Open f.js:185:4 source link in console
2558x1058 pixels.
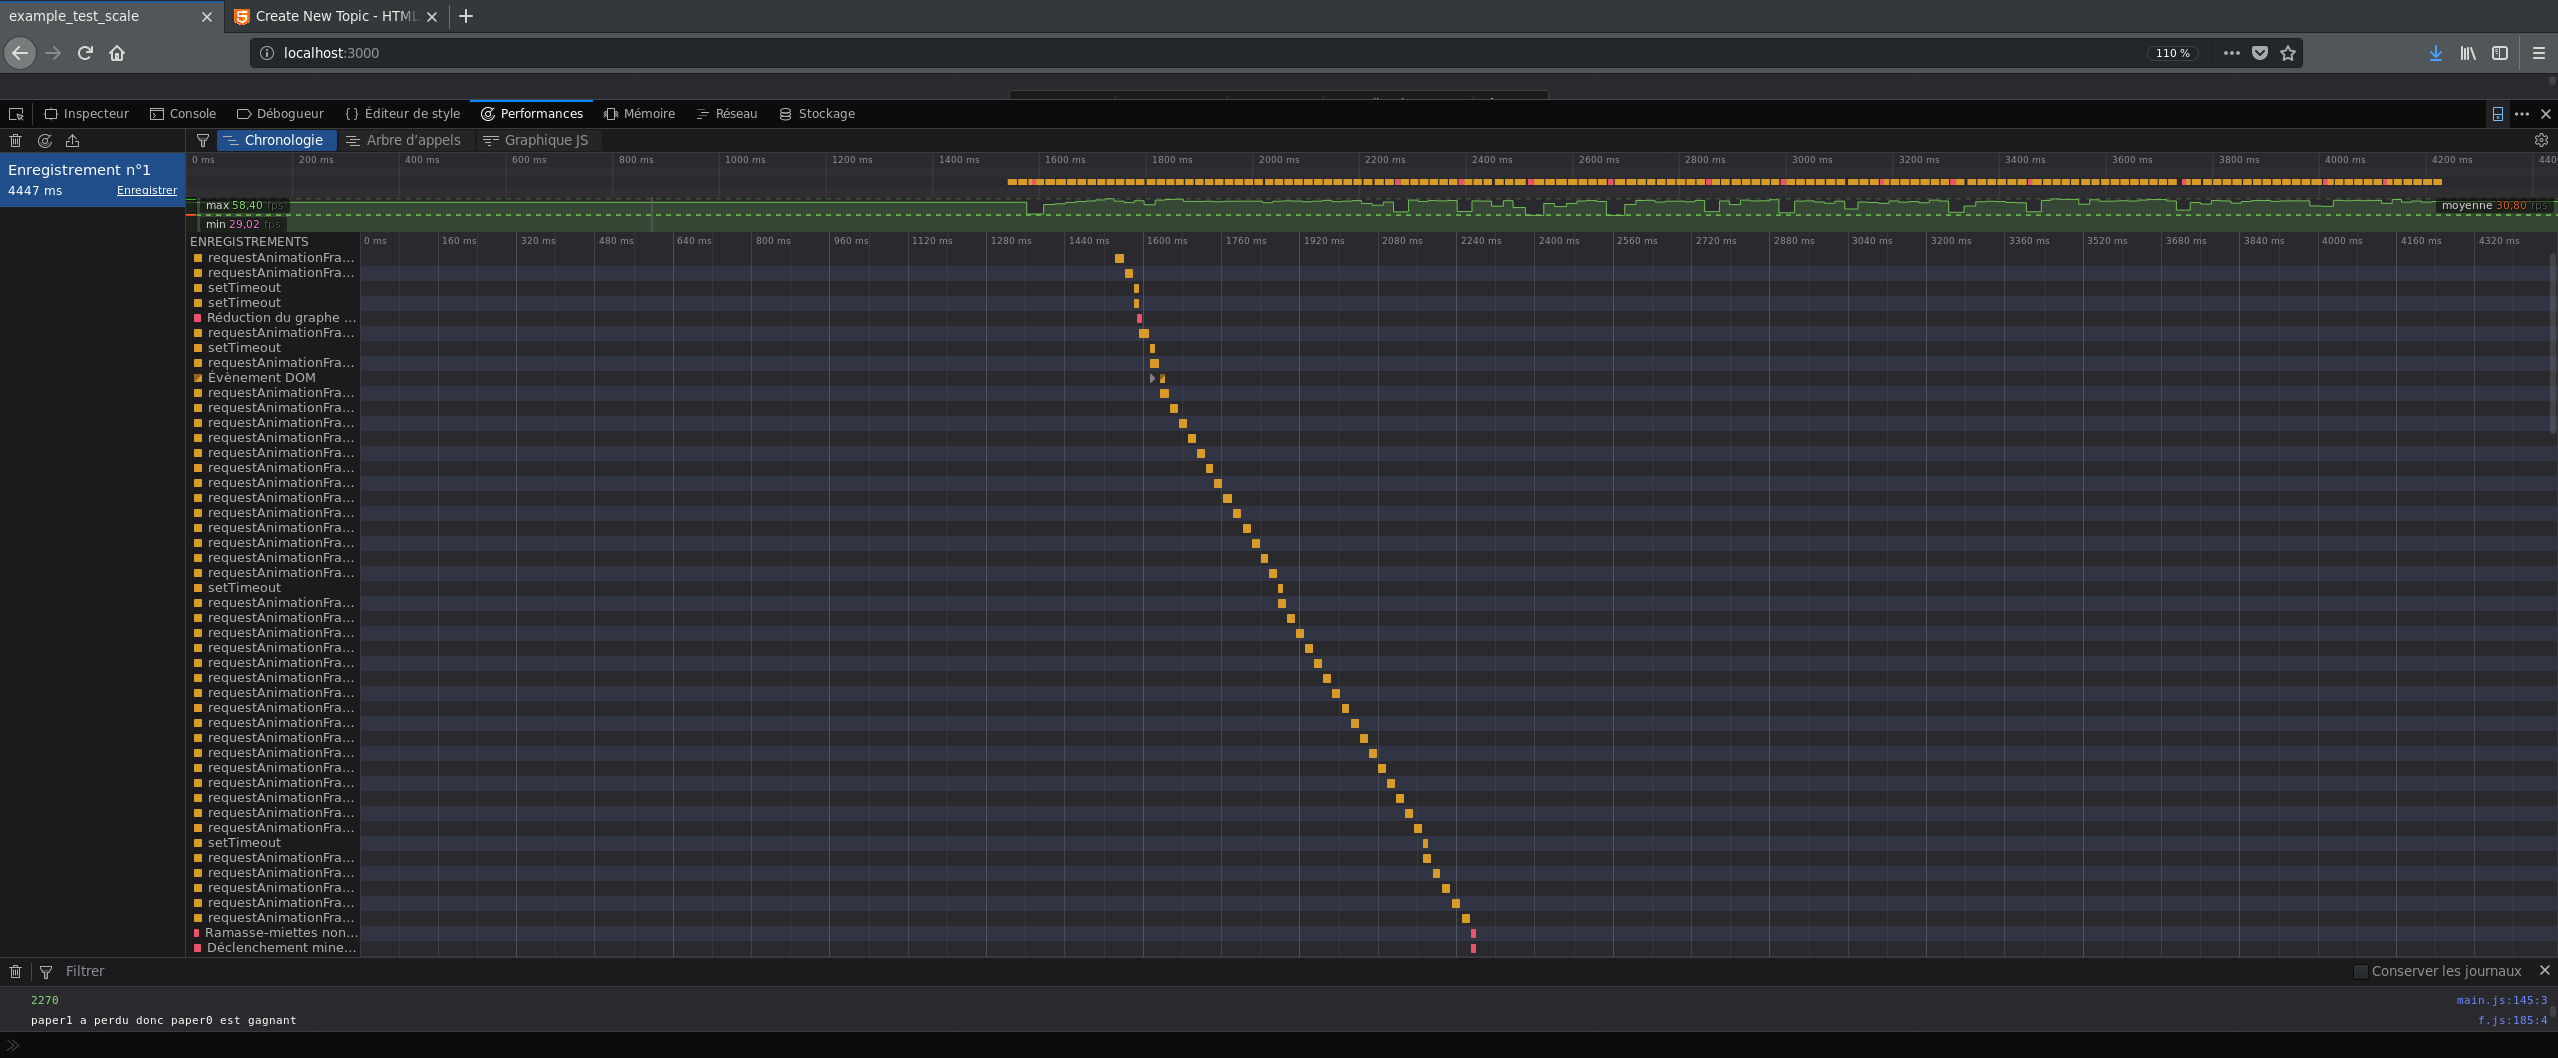2512,1020
